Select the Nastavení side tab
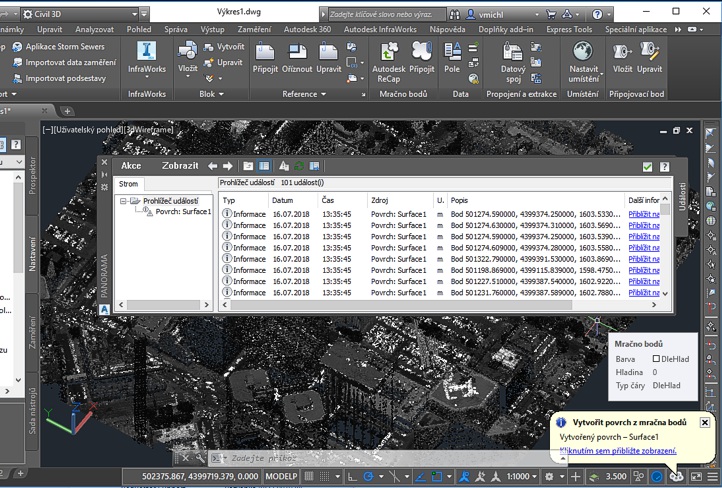The width and height of the screenshot is (722, 488). click(32, 254)
